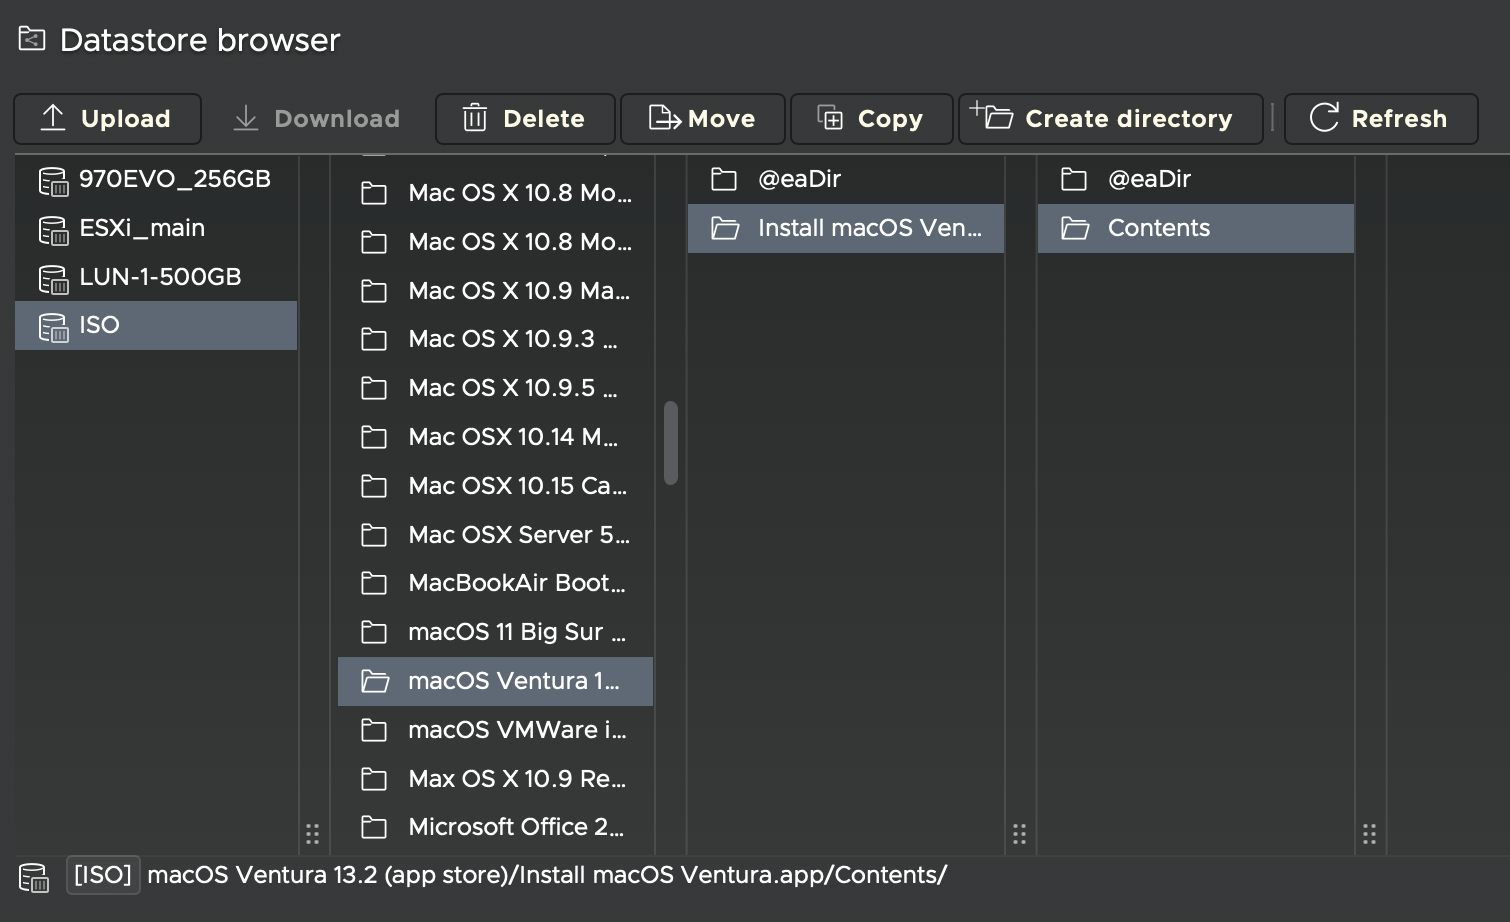
Task: Open the Mac OS X 10.9 Ma... folder
Action: [495, 291]
